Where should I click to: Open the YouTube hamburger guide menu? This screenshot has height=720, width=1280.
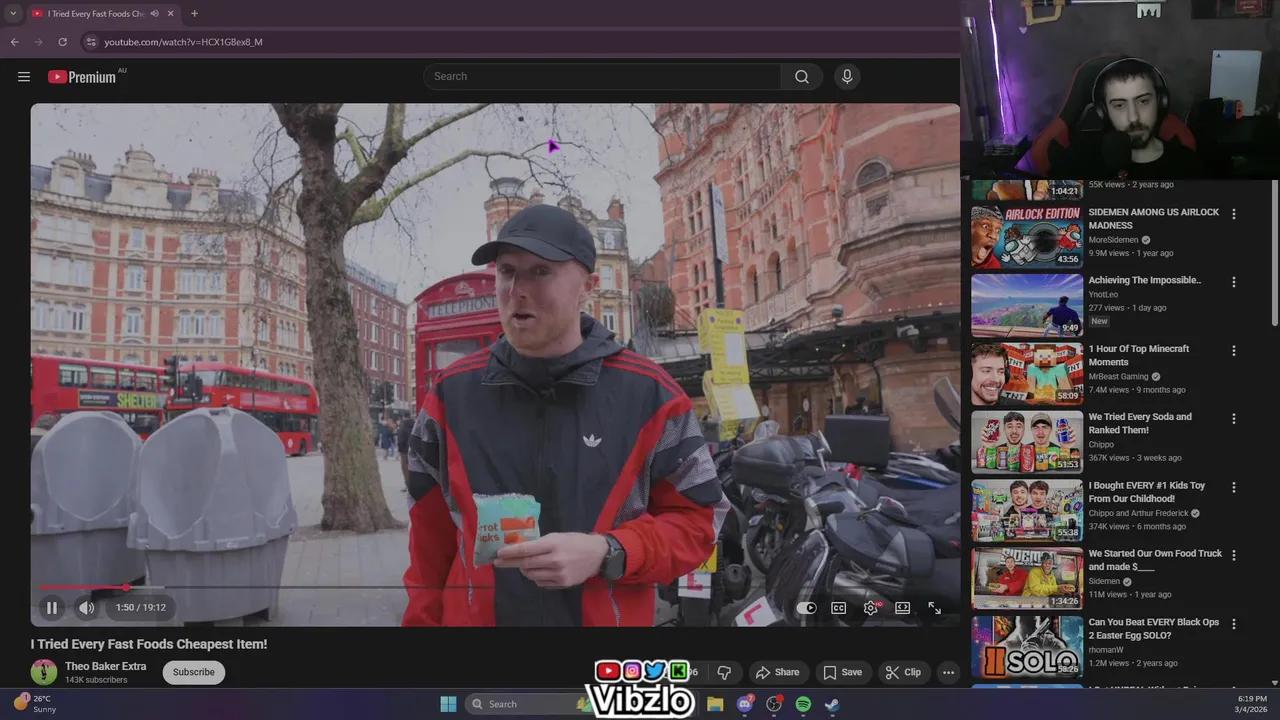24,77
